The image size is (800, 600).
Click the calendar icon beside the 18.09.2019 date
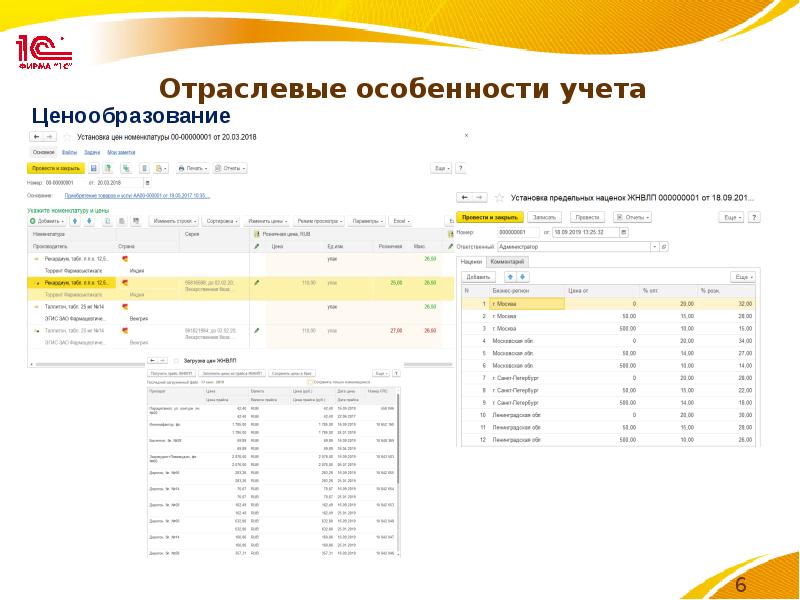point(624,232)
